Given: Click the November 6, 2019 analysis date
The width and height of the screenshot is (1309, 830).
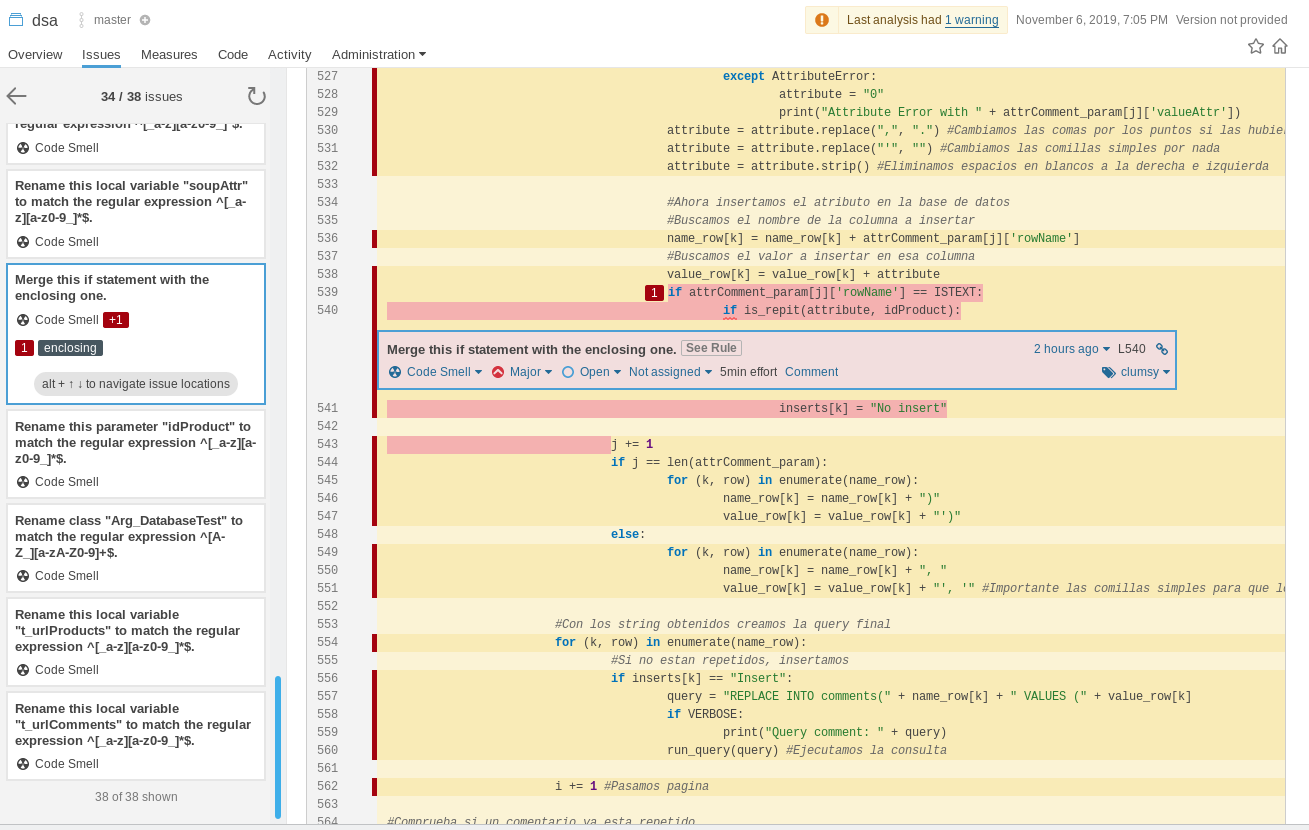Looking at the screenshot, I should click(x=1092, y=20).
